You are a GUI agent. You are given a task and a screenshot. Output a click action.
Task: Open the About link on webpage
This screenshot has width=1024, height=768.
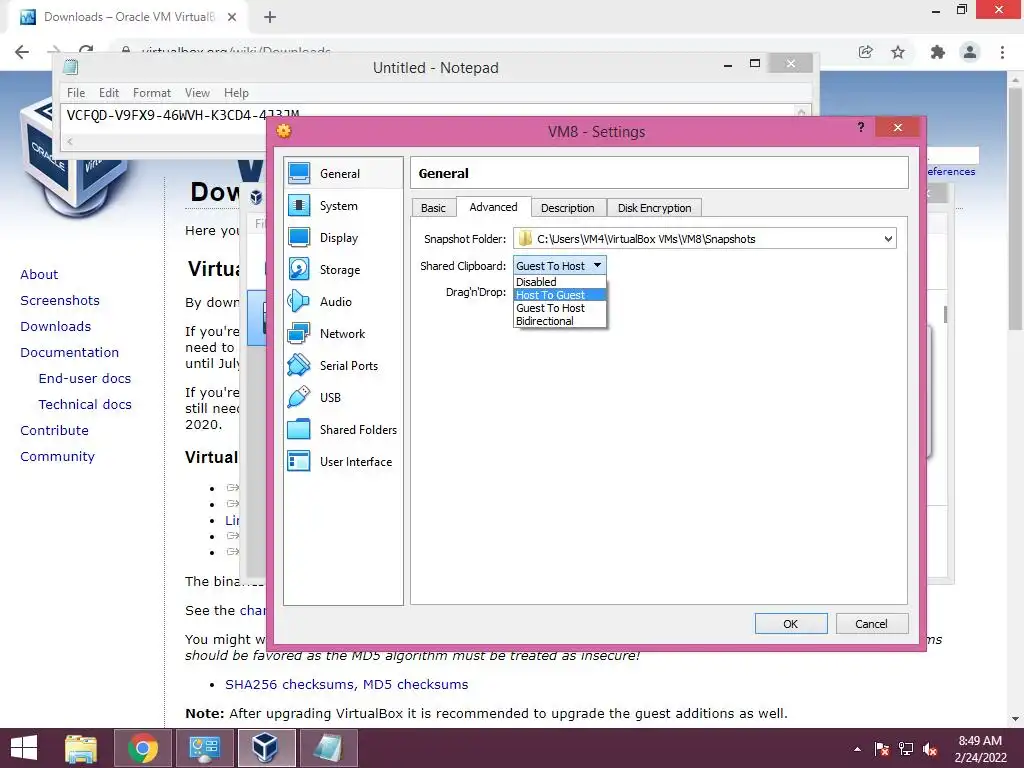[x=39, y=274]
